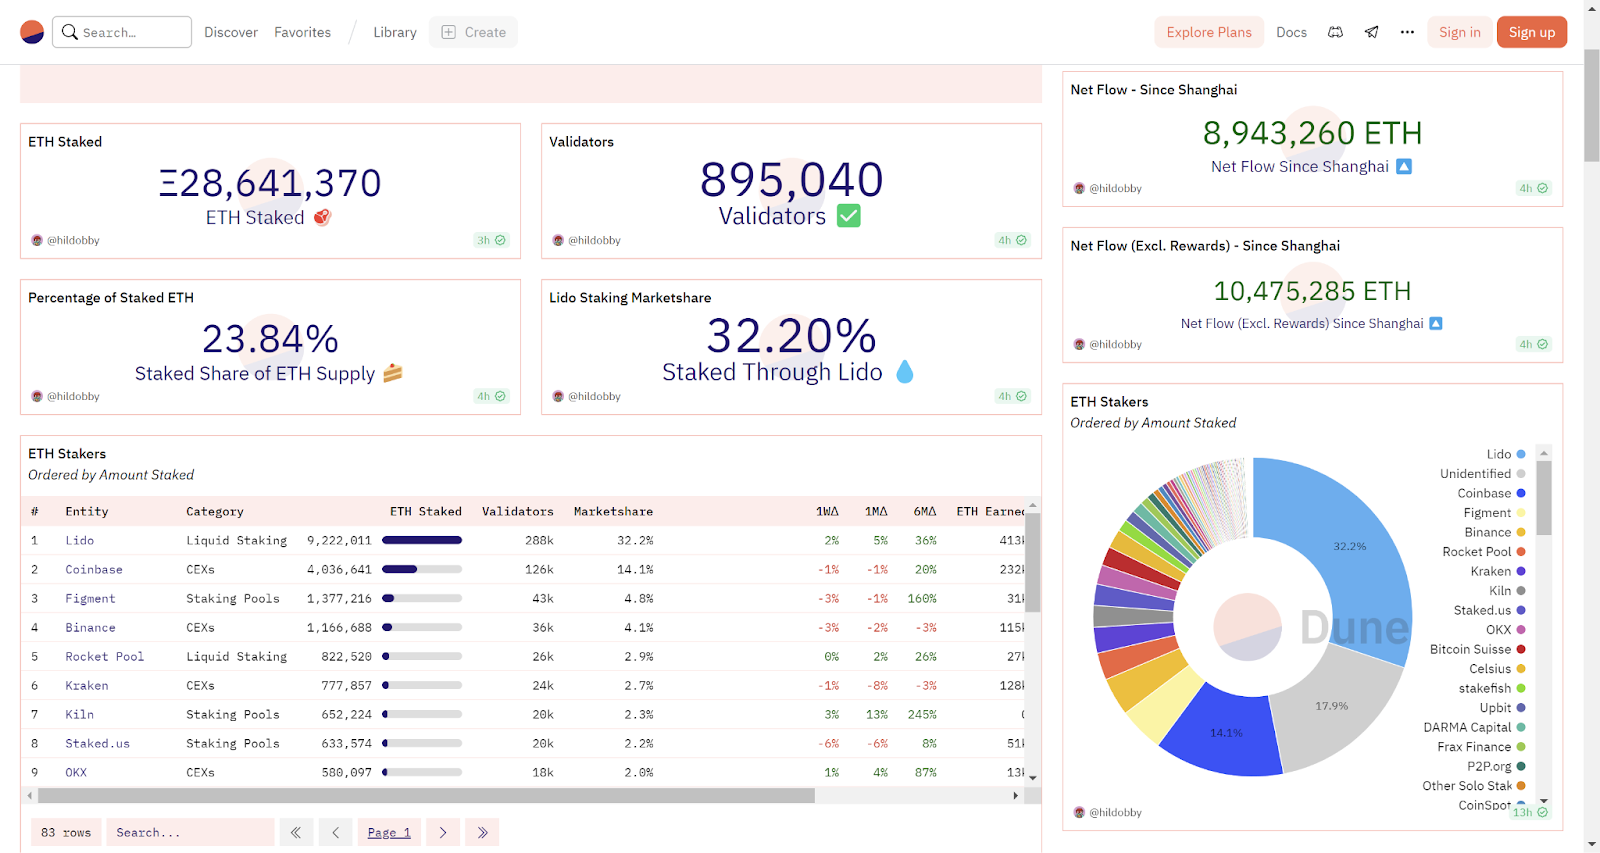Open the Page 1 selector
Image resolution: width=1600 pixels, height=853 pixels.
[389, 832]
